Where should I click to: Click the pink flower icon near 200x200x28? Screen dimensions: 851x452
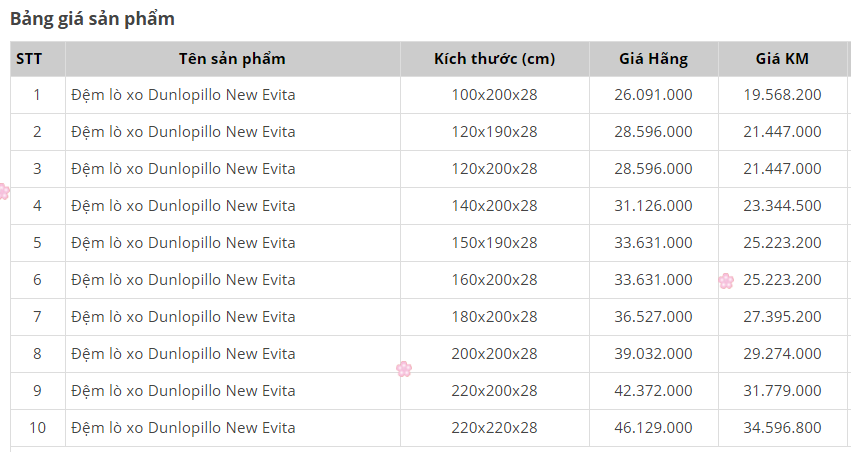(404, 369)
